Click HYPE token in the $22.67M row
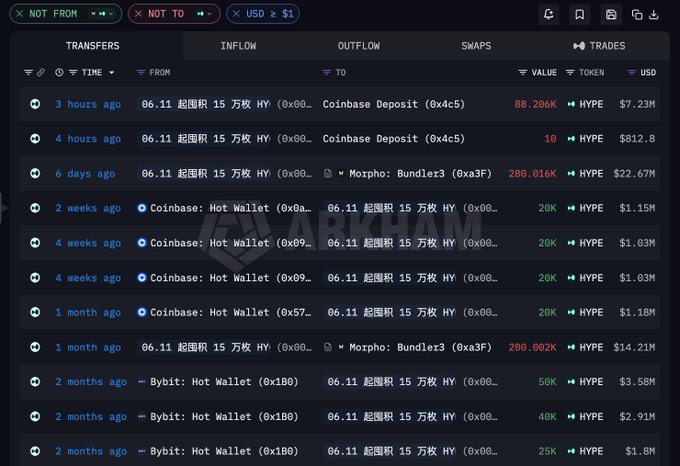This screenshot has height=466, width=680. pos(591,173)
